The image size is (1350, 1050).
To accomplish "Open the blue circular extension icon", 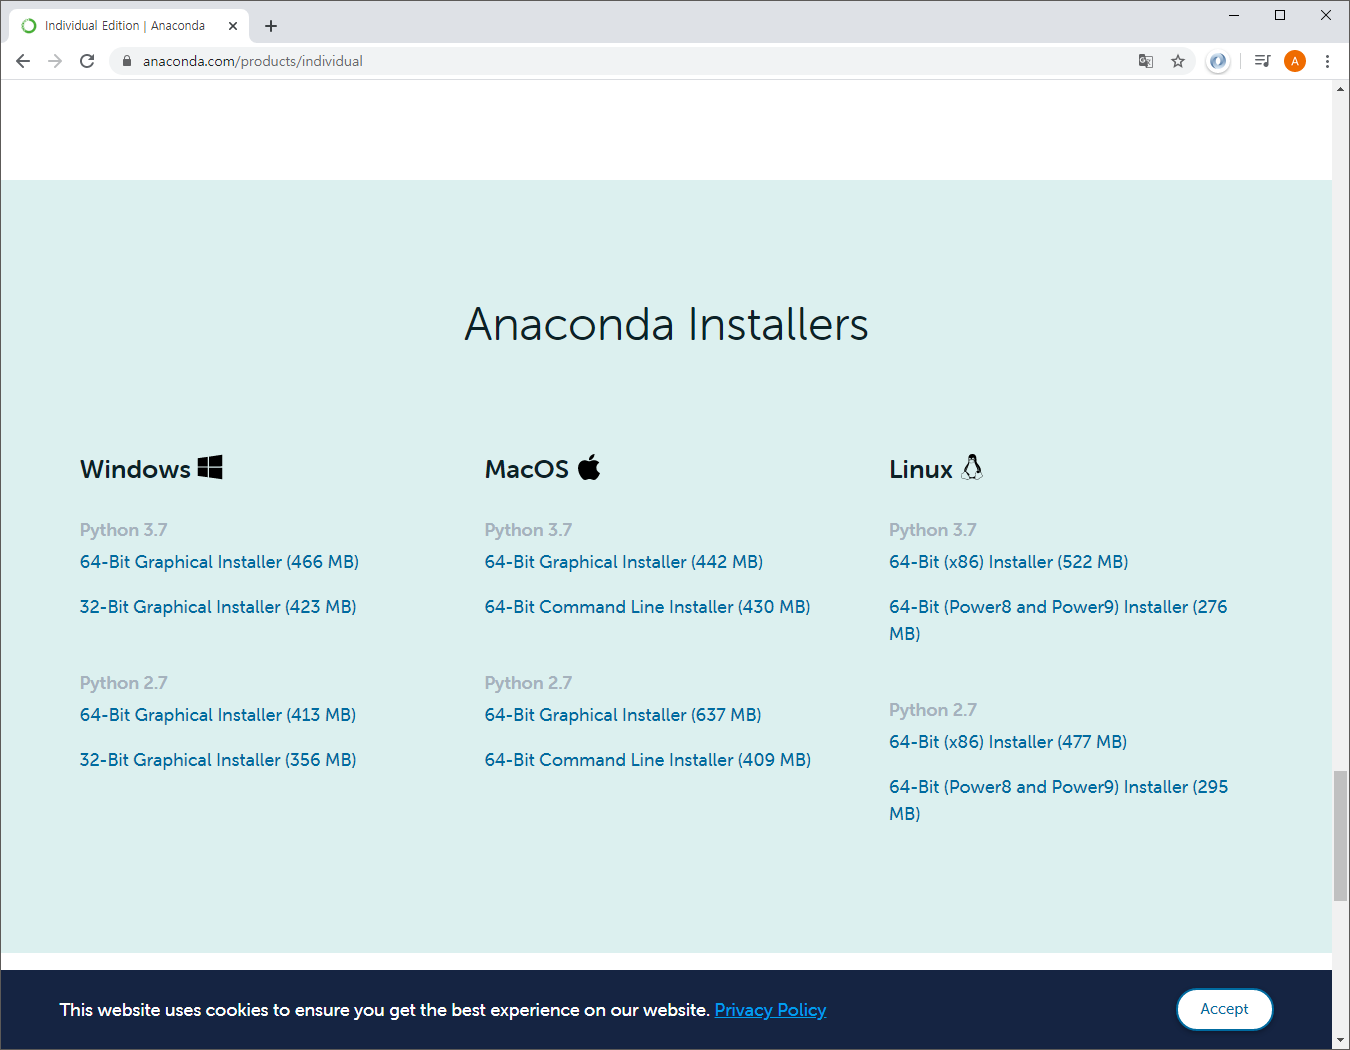I will click(1217, 61).
